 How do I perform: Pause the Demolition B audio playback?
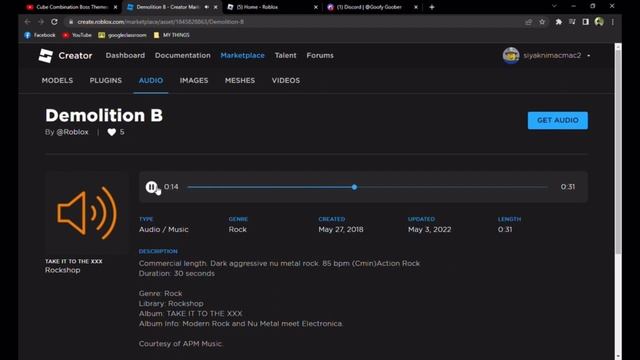coord(151,187)
